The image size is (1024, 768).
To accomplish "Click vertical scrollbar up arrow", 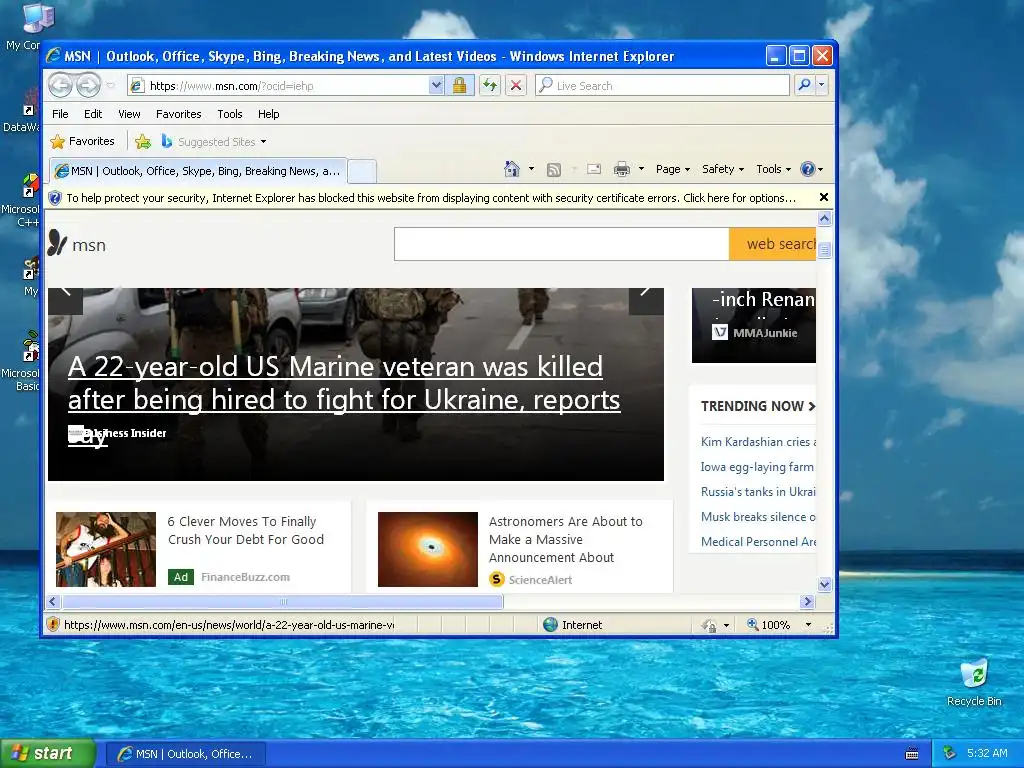I will pos(824,218).
